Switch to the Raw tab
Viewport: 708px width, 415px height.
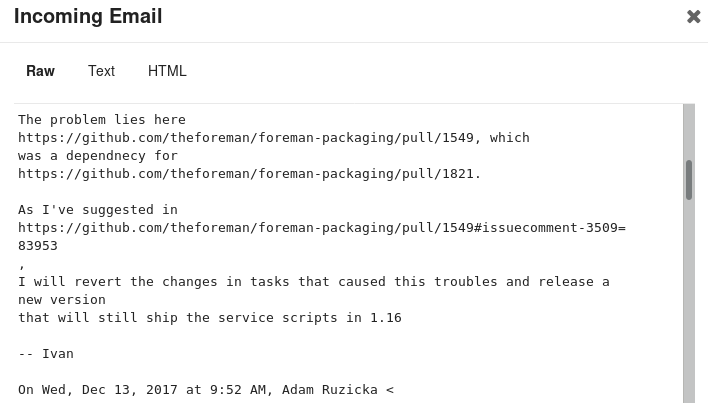(x=40, y=71)
